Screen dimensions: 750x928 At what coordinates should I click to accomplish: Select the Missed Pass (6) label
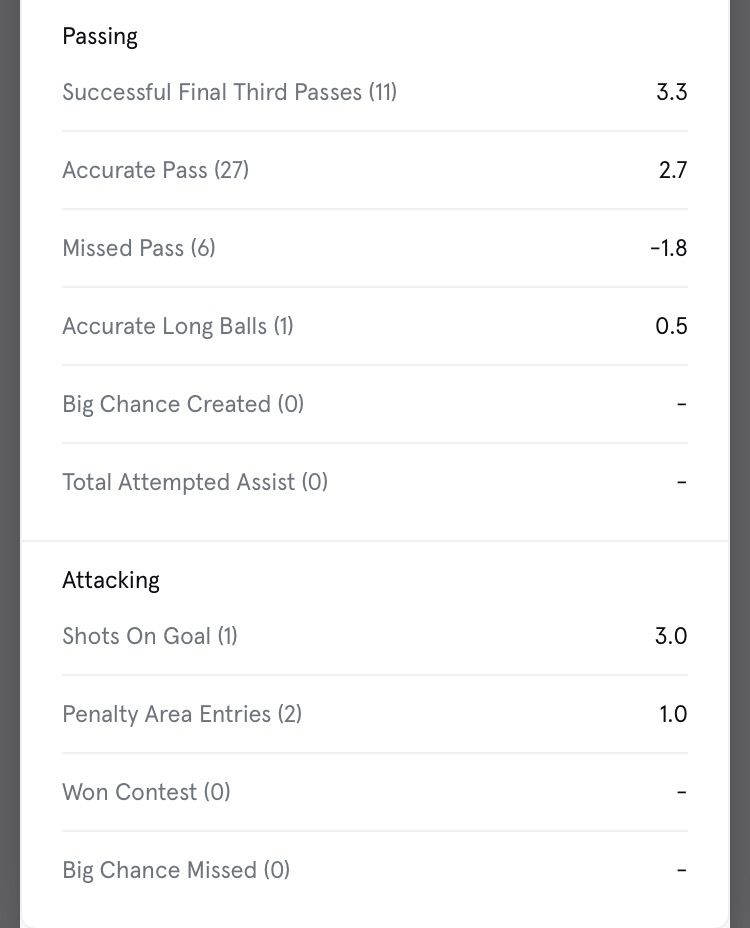[138, 249]
